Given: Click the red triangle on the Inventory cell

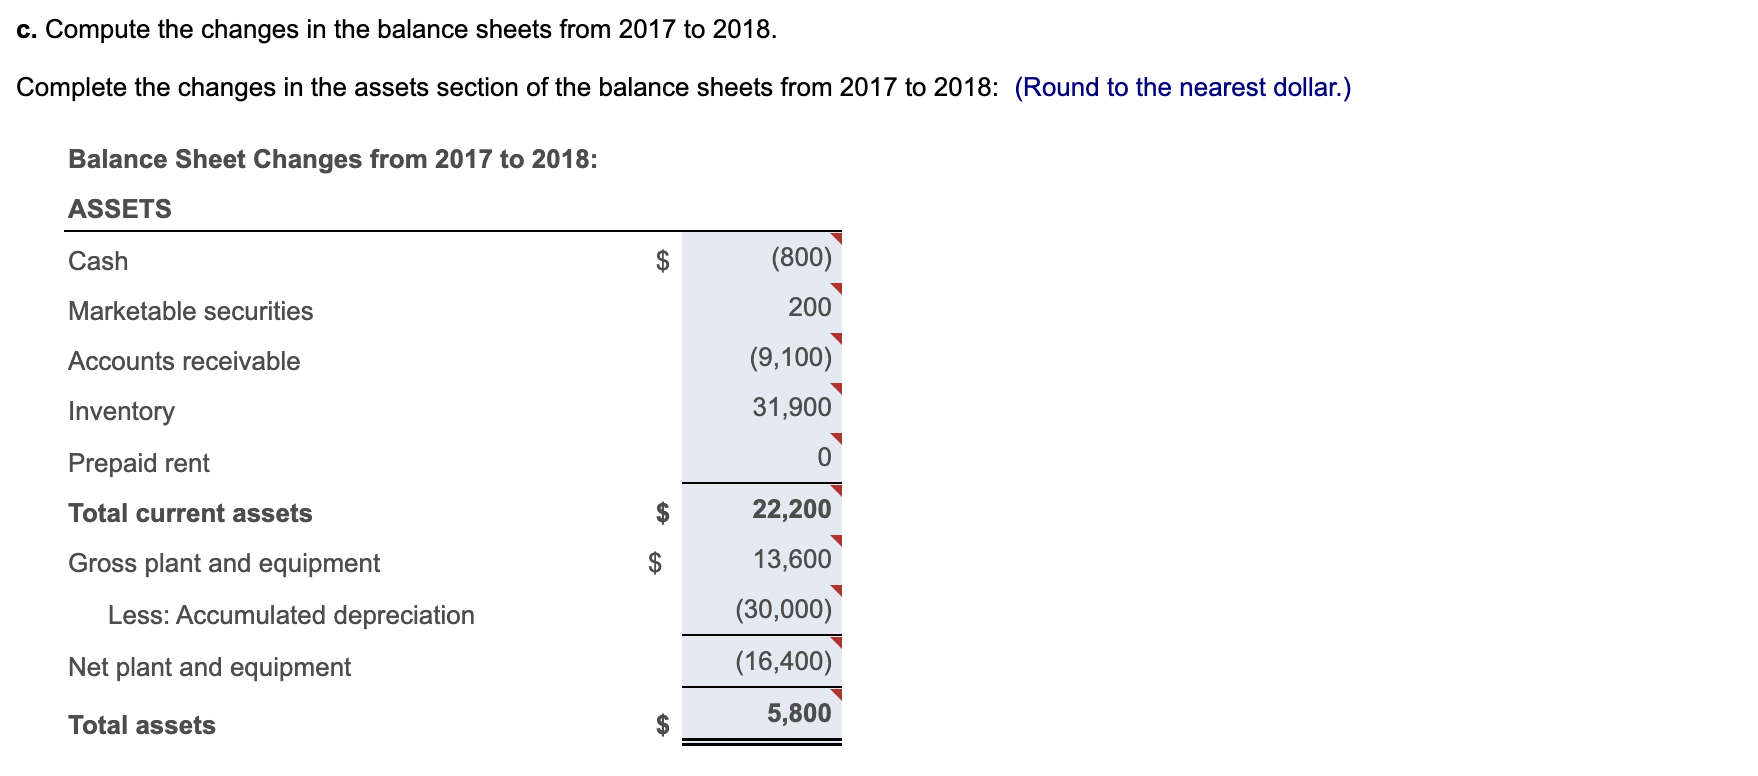Looking at the screenshot, I should tap(836, 388).
